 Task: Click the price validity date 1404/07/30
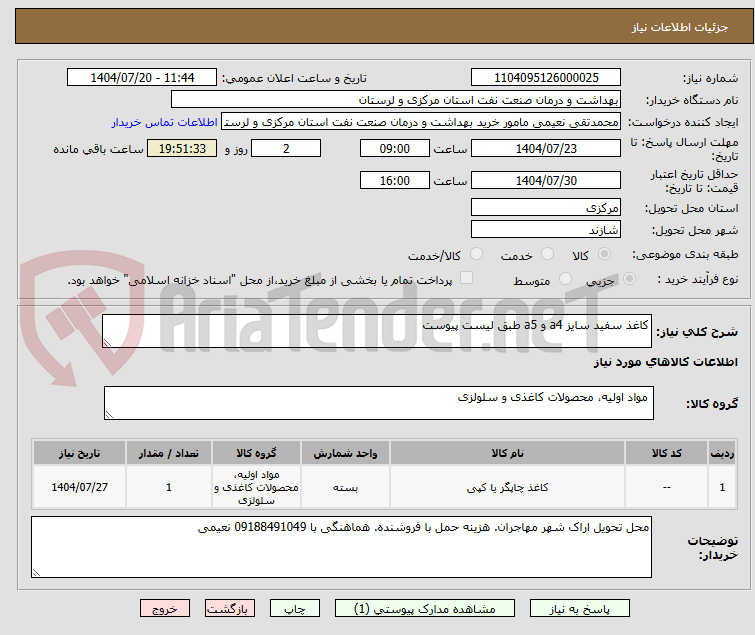click(546, 181)
